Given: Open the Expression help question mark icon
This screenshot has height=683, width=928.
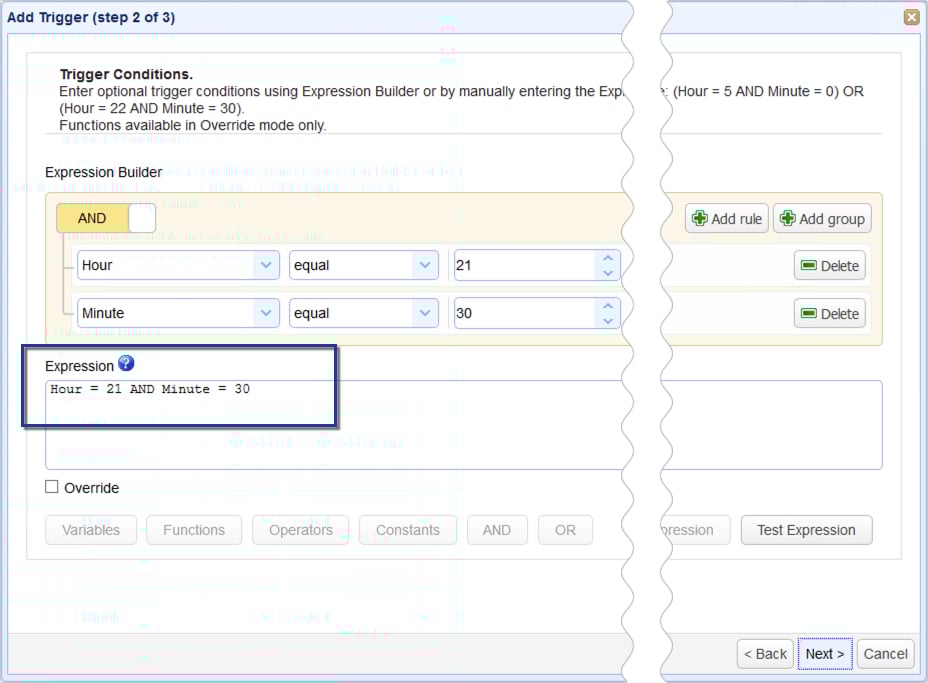Looking at the screenshot, I should (126, 364).
